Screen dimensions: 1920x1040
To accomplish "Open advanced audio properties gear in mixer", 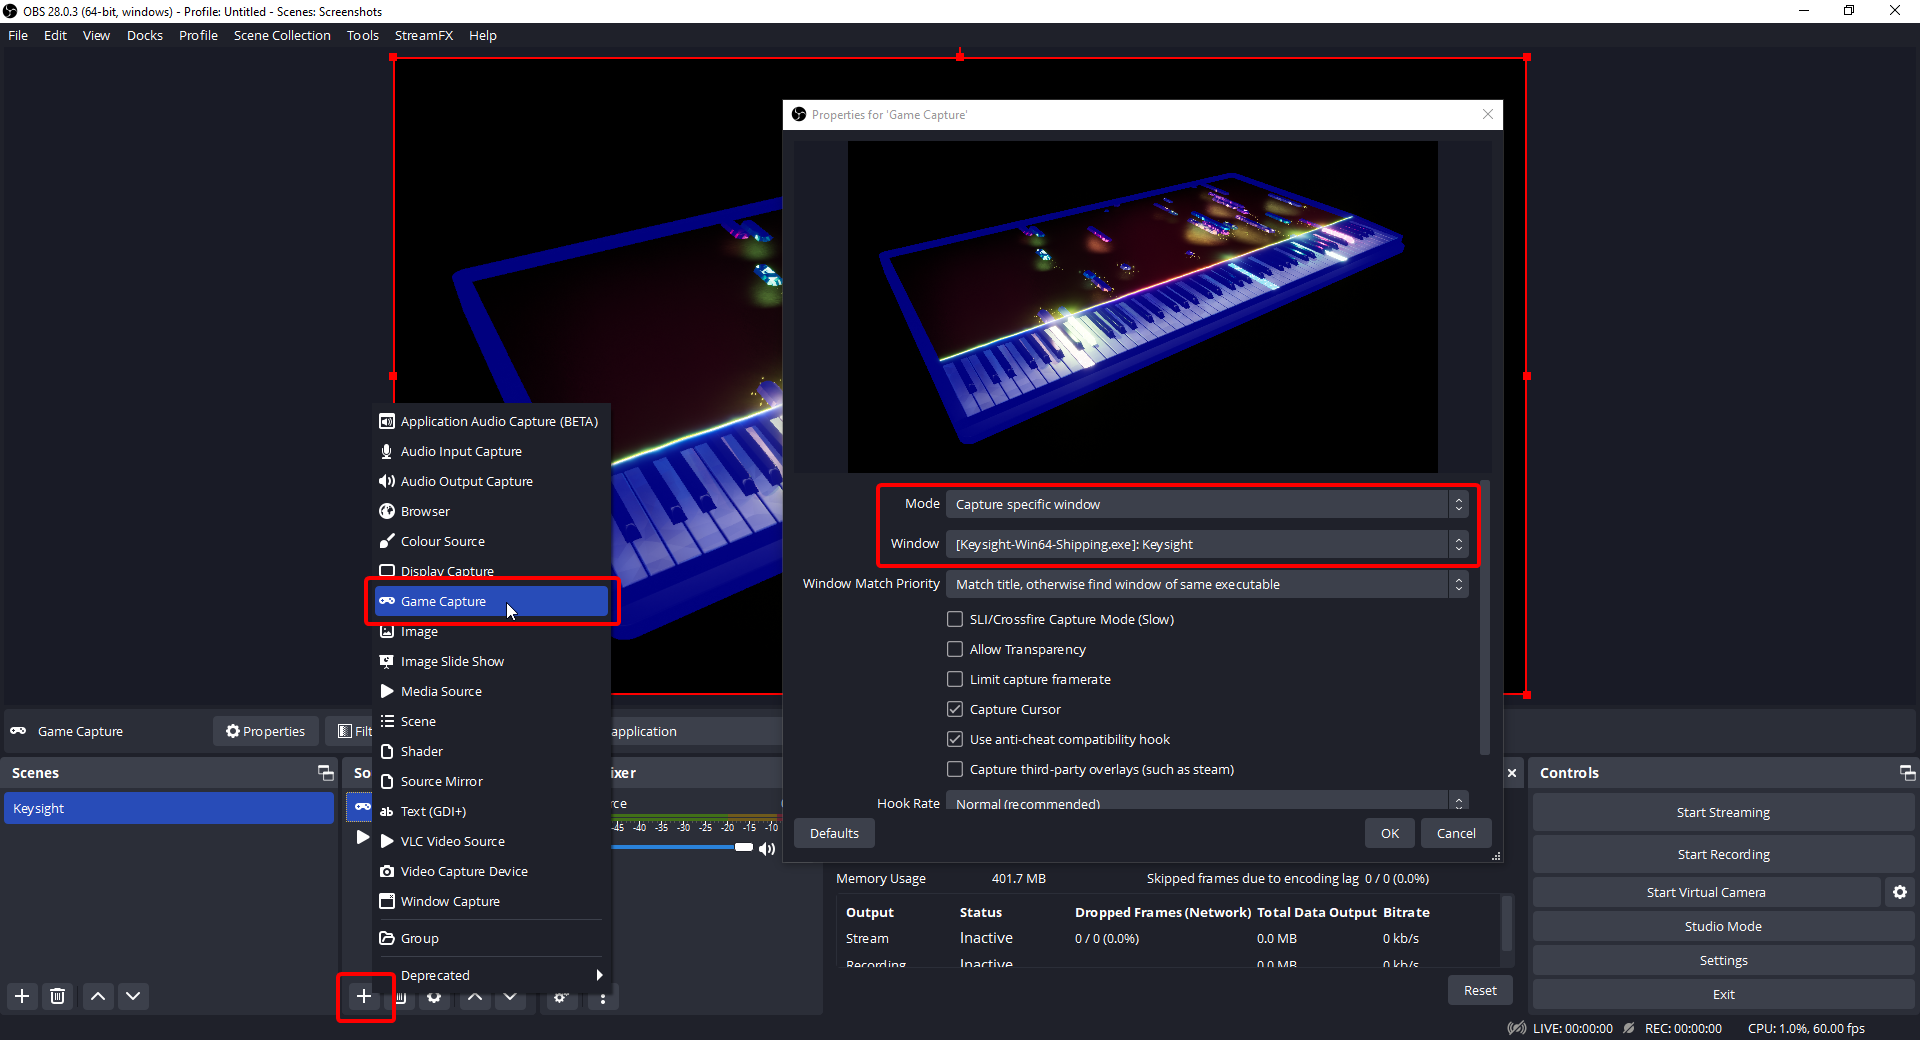I will click(562, 997).
